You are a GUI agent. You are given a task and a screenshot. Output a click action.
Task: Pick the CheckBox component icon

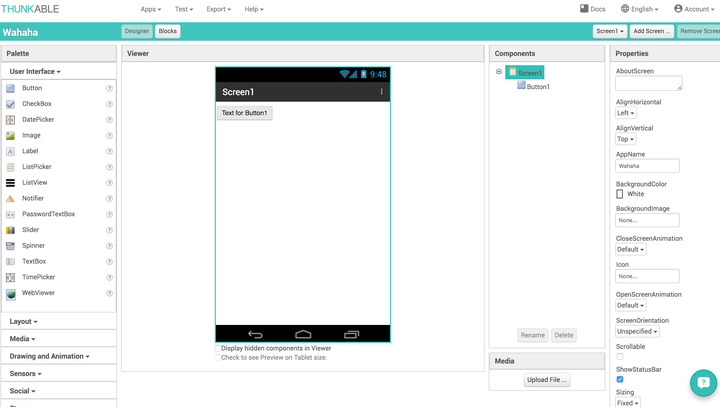tap(10, 104)
